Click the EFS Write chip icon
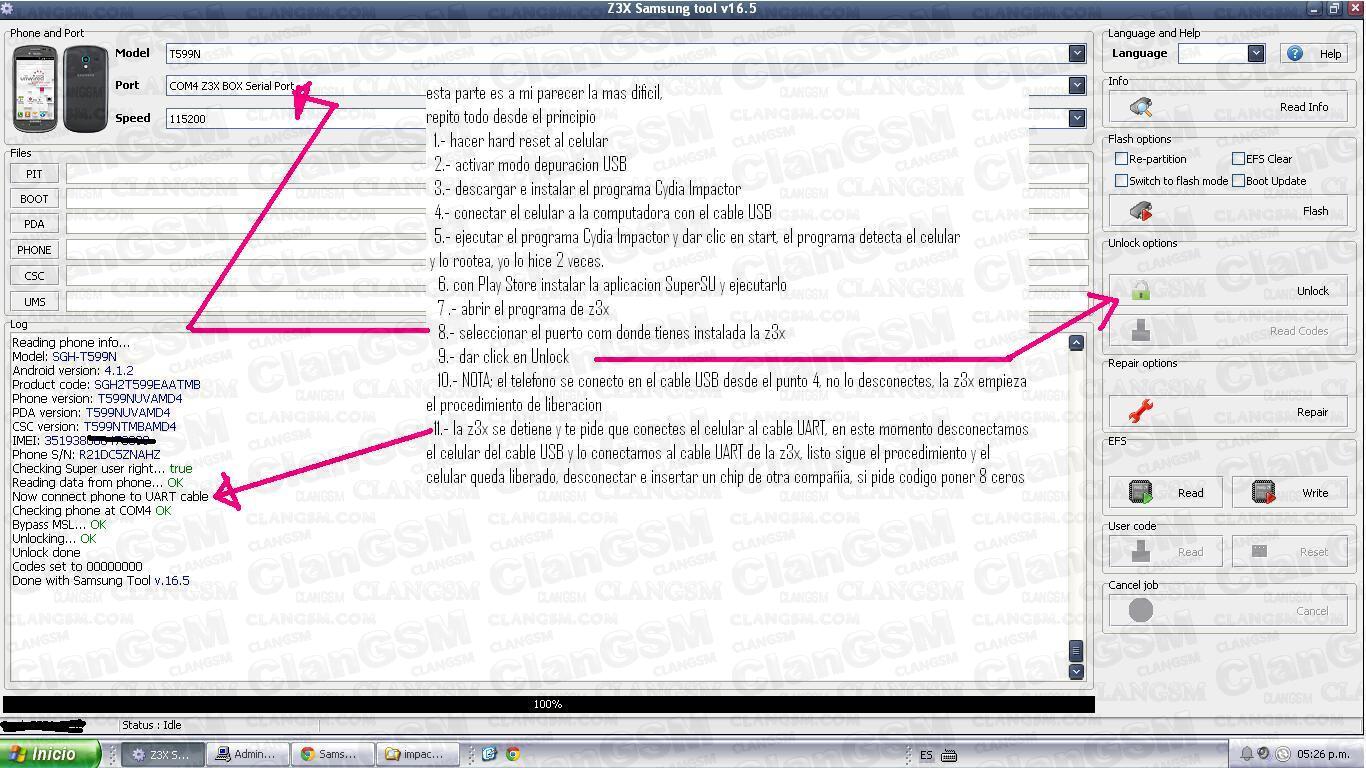This screenshot has width=1366, height=768. [x=1263, y=492]
